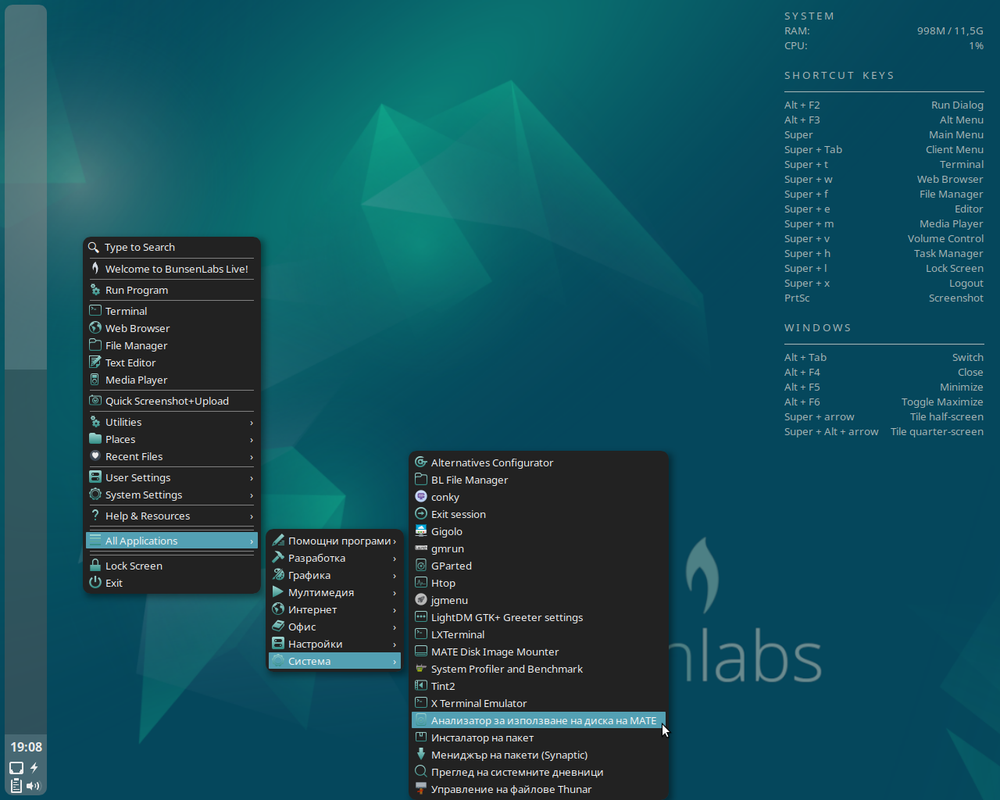This screenshot has width=1000, height=800.
Task: Open the Настройки category
Action: [x=335, y=644]
